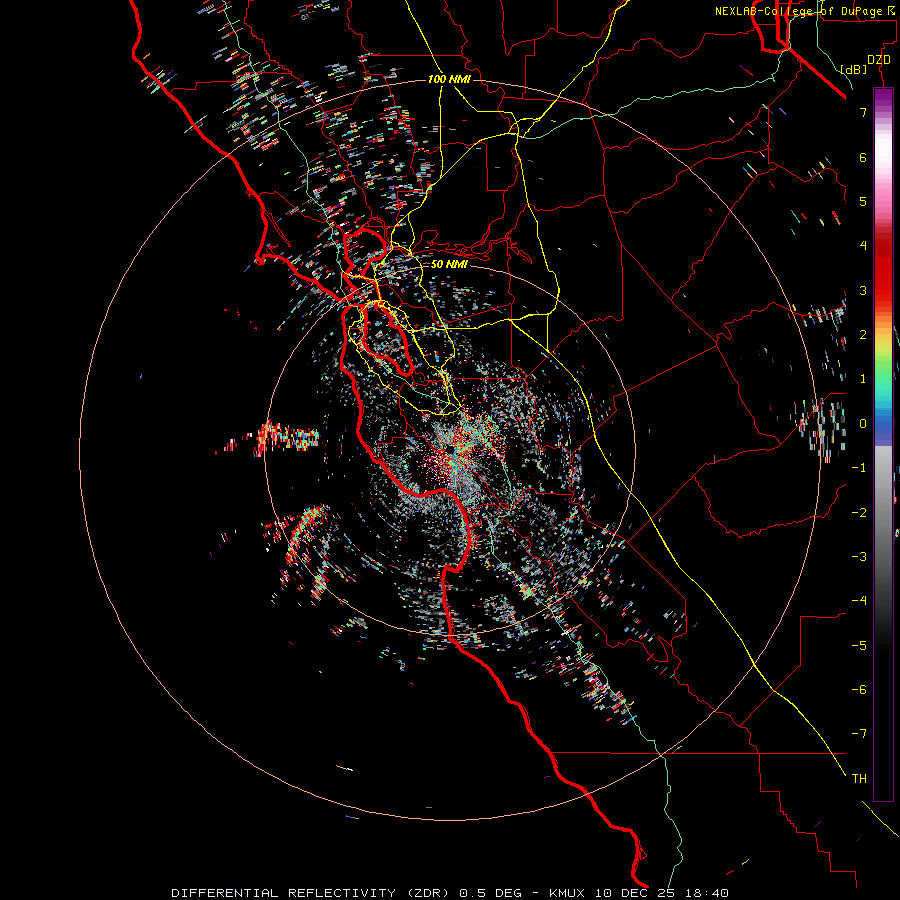Click the "10 DEC 25" date text
This screenshot has height=900, width=900.
click(x=635, y=893)
